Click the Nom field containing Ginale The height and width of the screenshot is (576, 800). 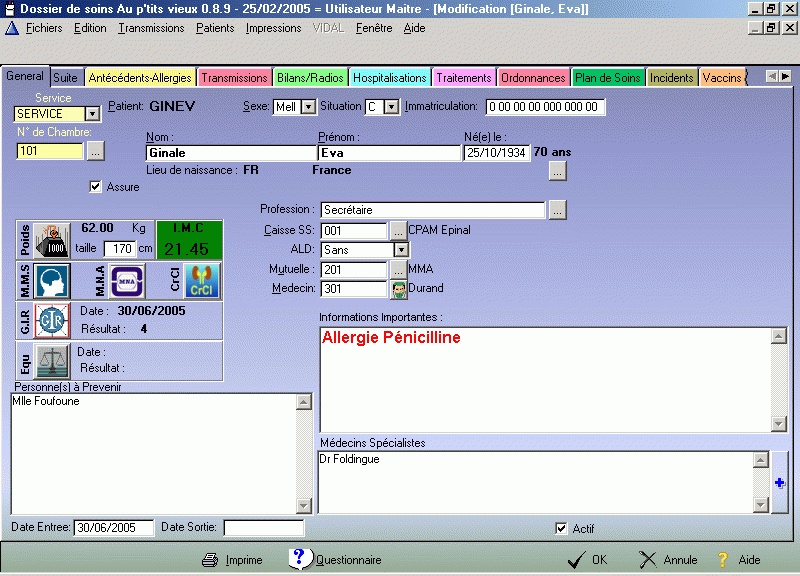coord(231,153)
